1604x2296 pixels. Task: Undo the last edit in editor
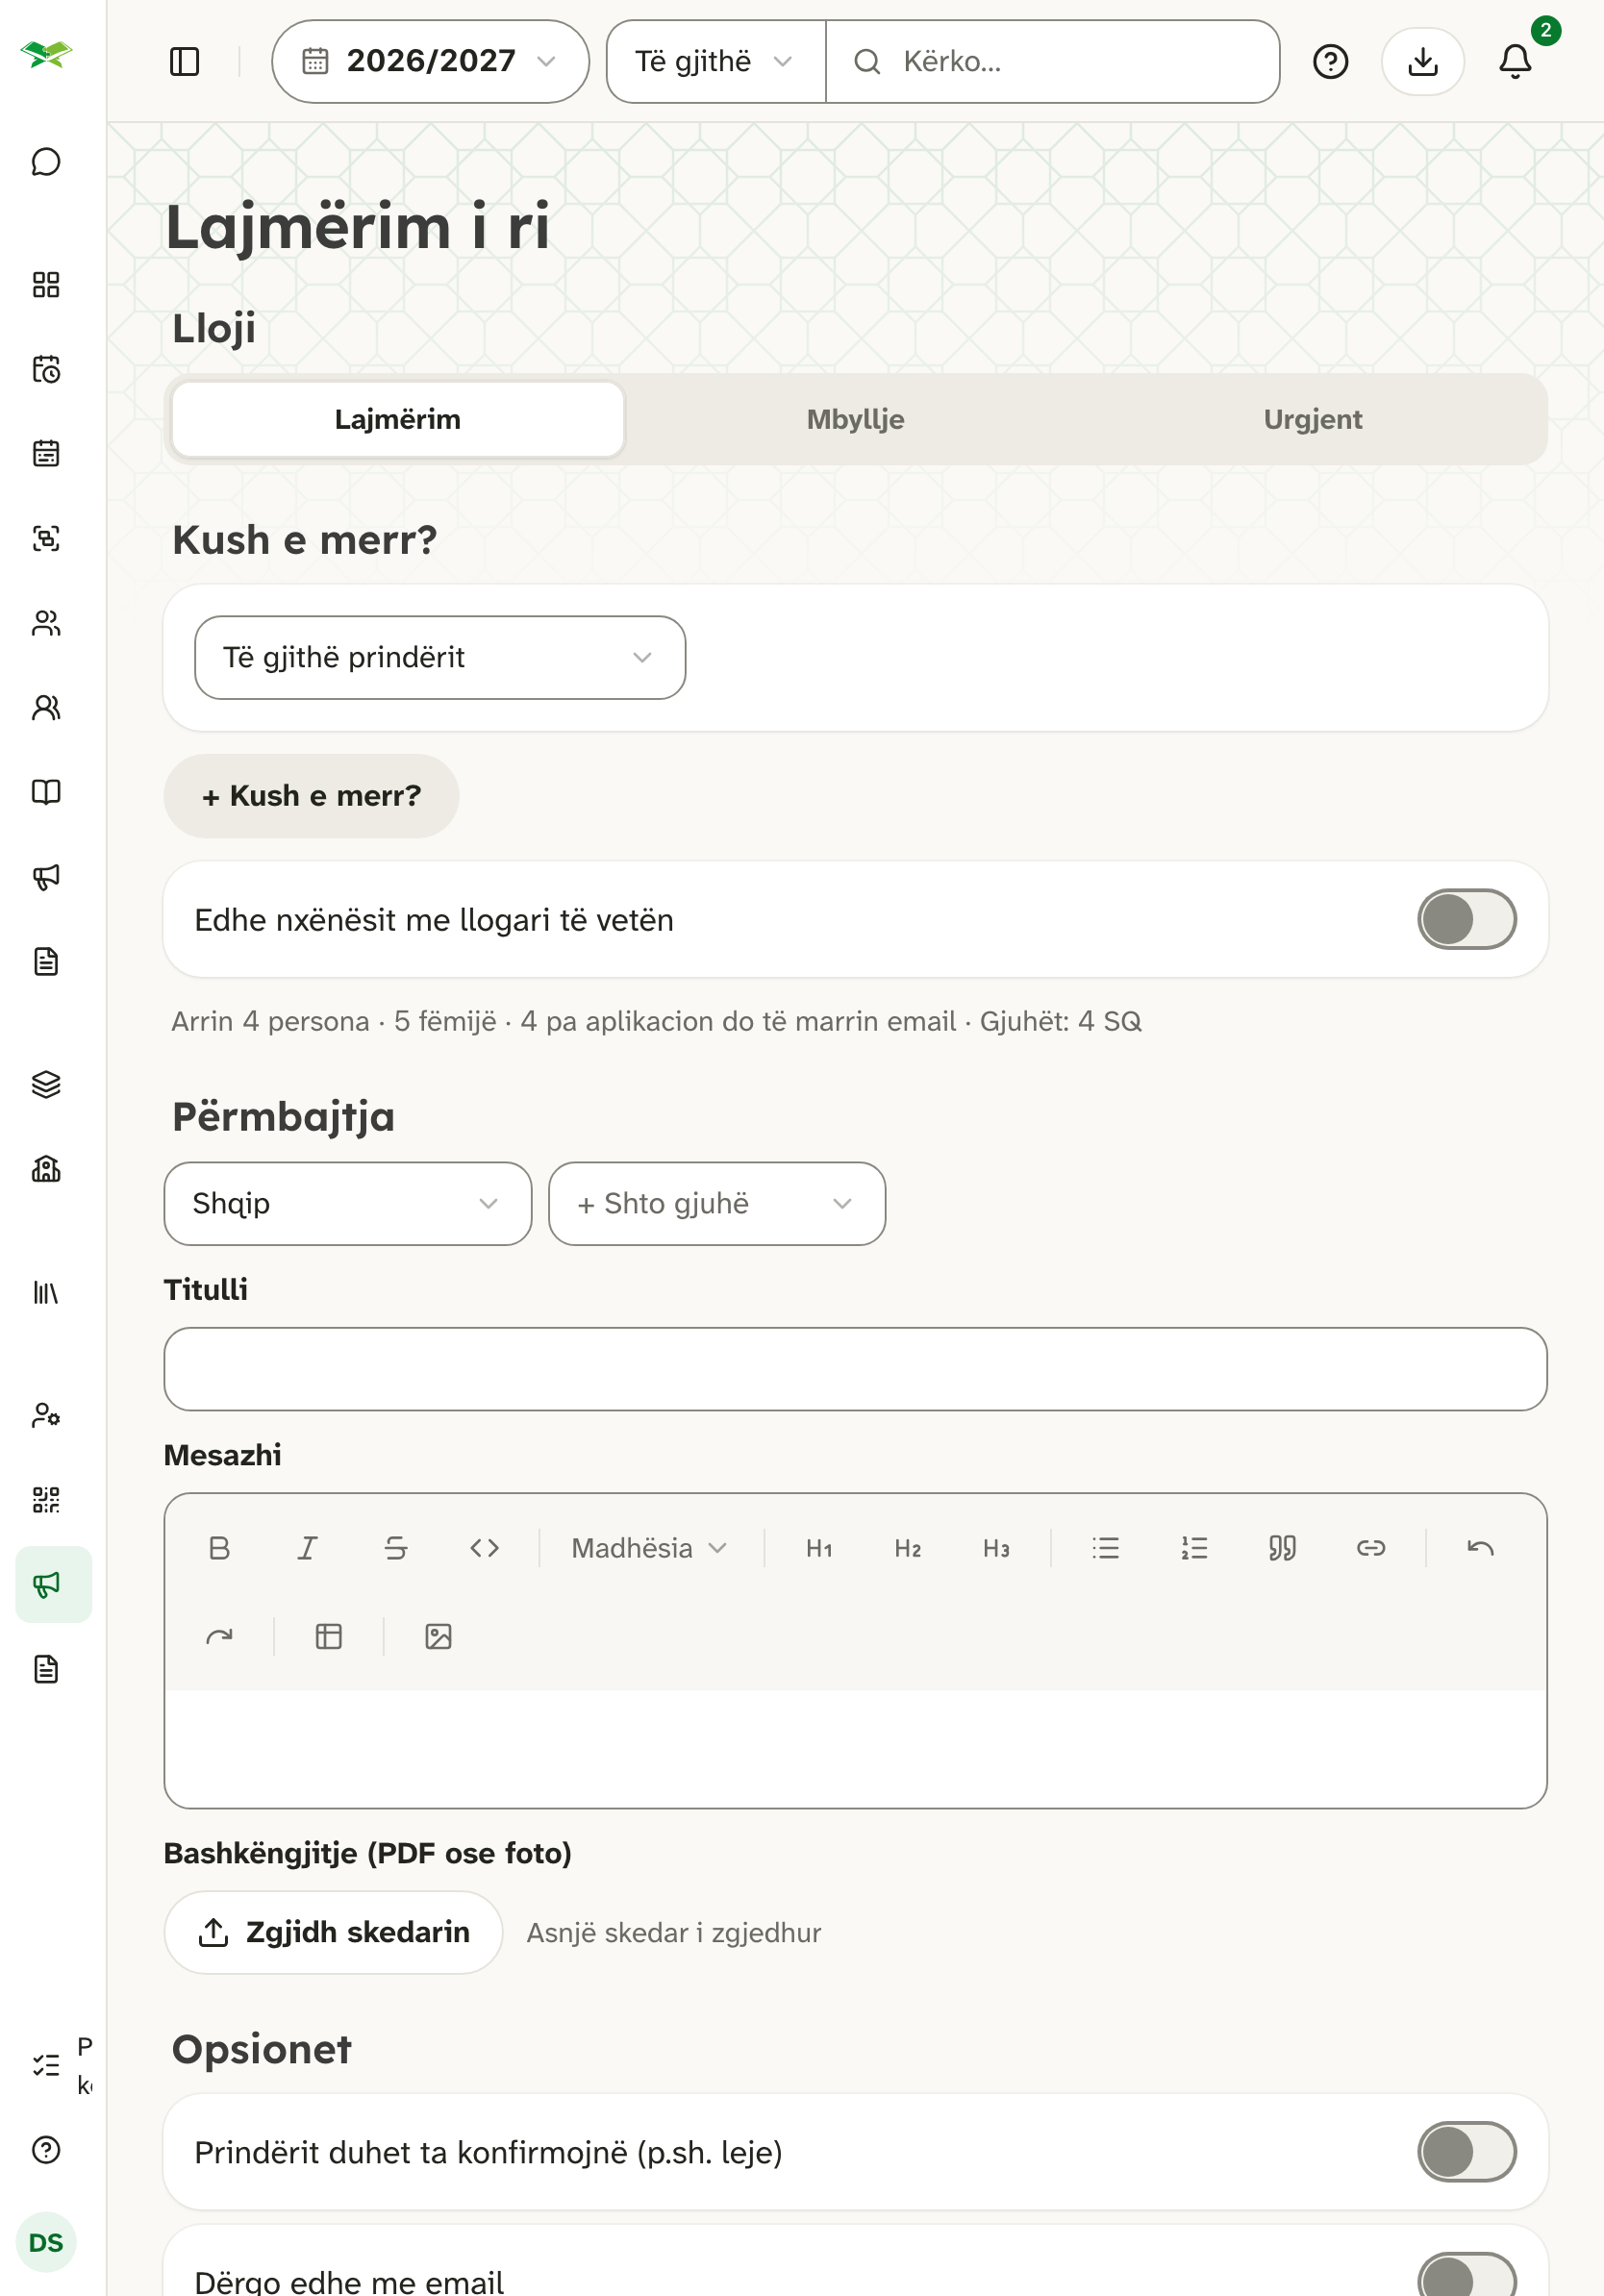(x=1480, y=1548)
